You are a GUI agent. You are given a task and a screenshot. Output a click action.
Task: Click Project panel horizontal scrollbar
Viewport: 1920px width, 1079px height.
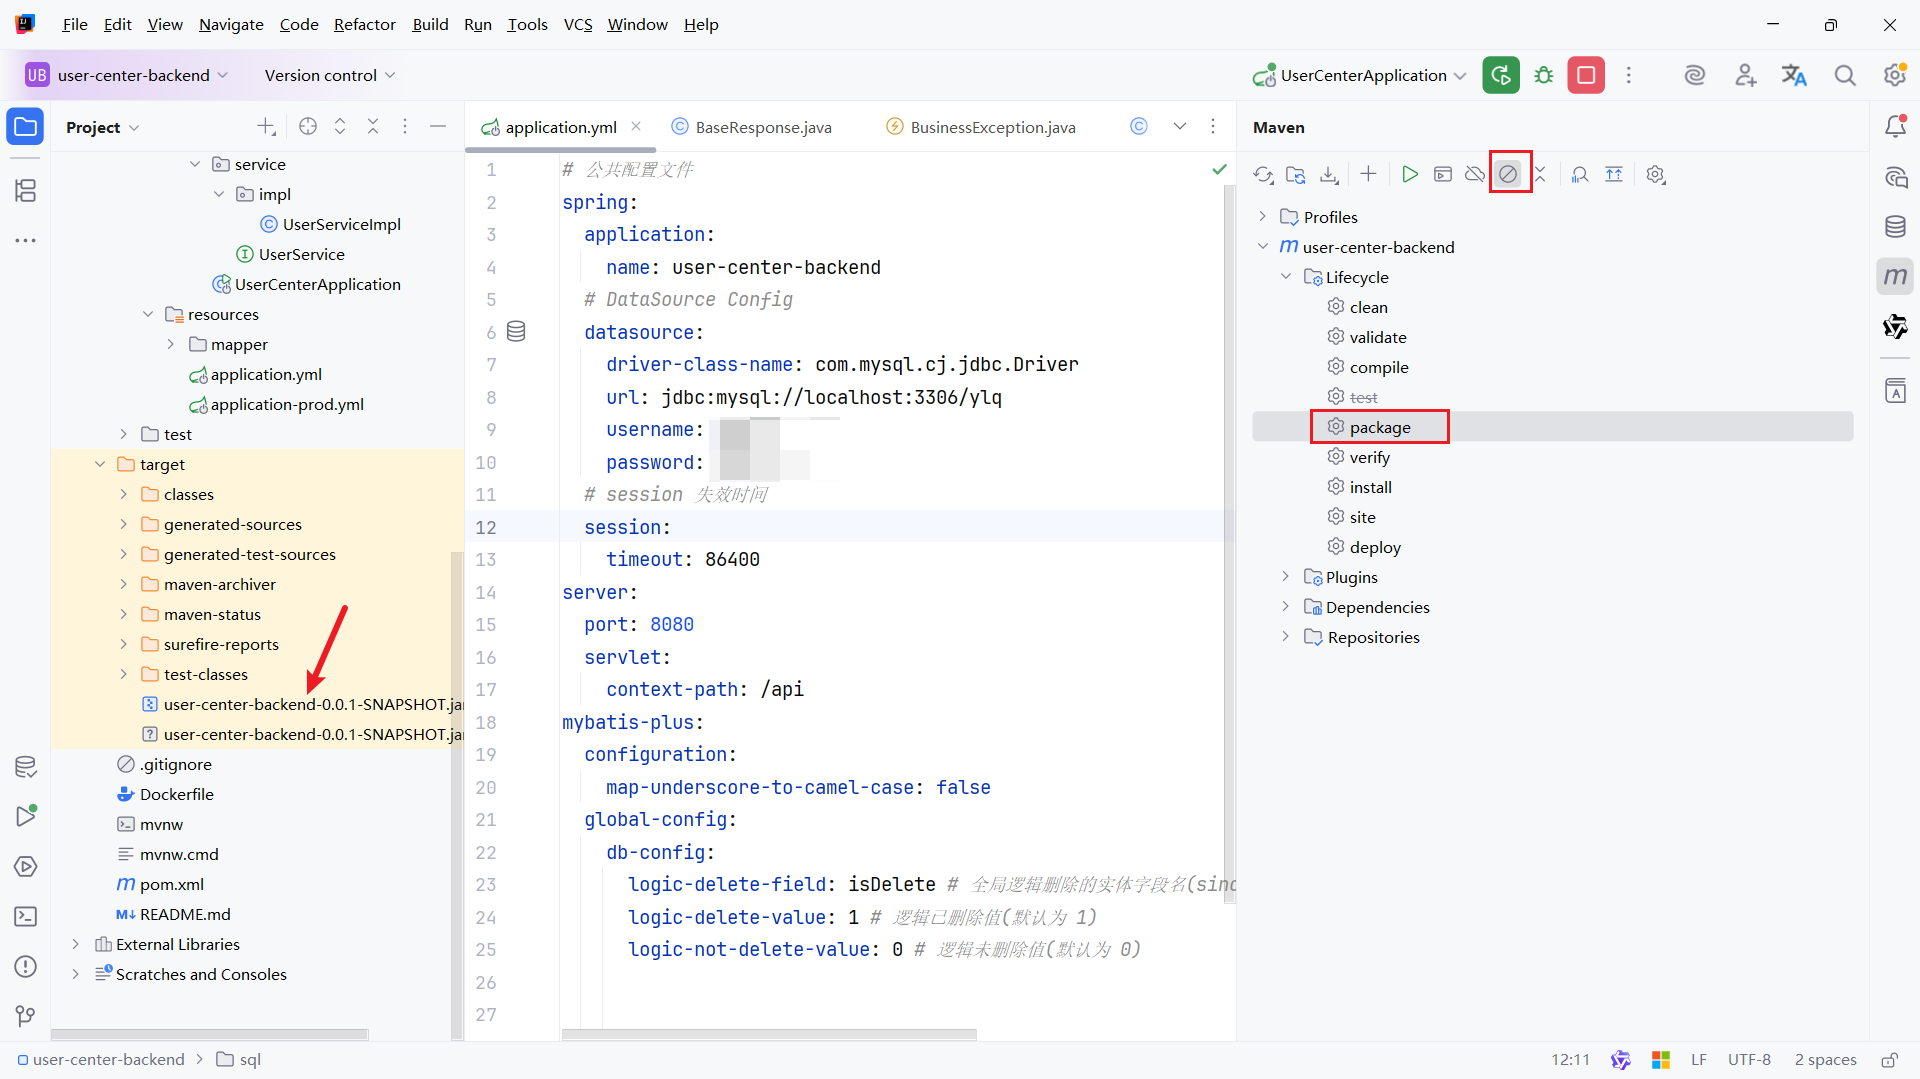click(210, 1035)
